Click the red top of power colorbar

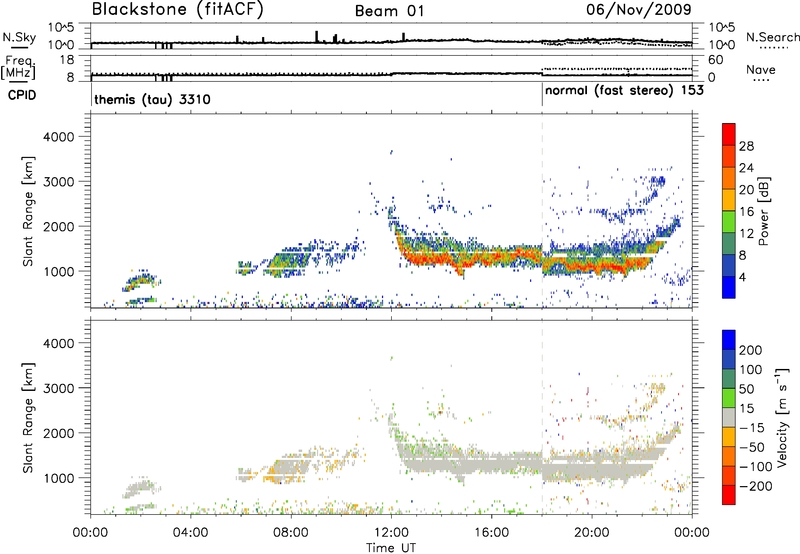(x=729, y=133)
